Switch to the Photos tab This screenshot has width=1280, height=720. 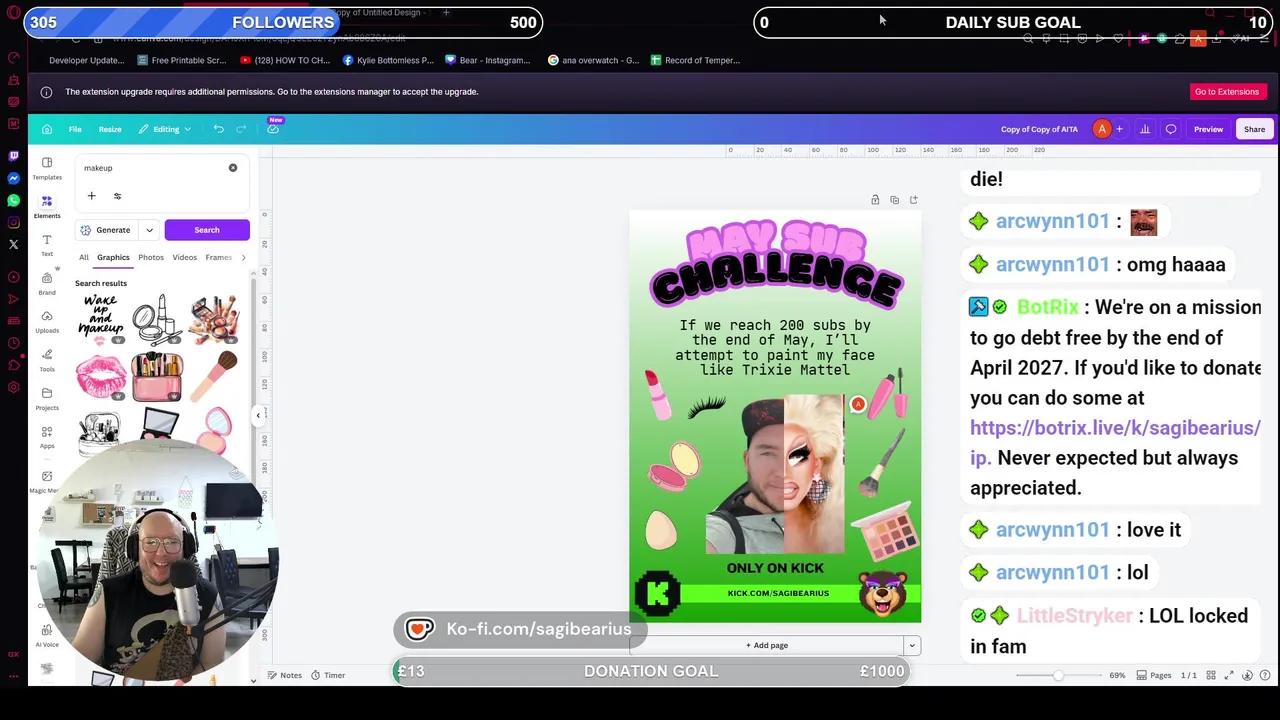tap(151, 257)
